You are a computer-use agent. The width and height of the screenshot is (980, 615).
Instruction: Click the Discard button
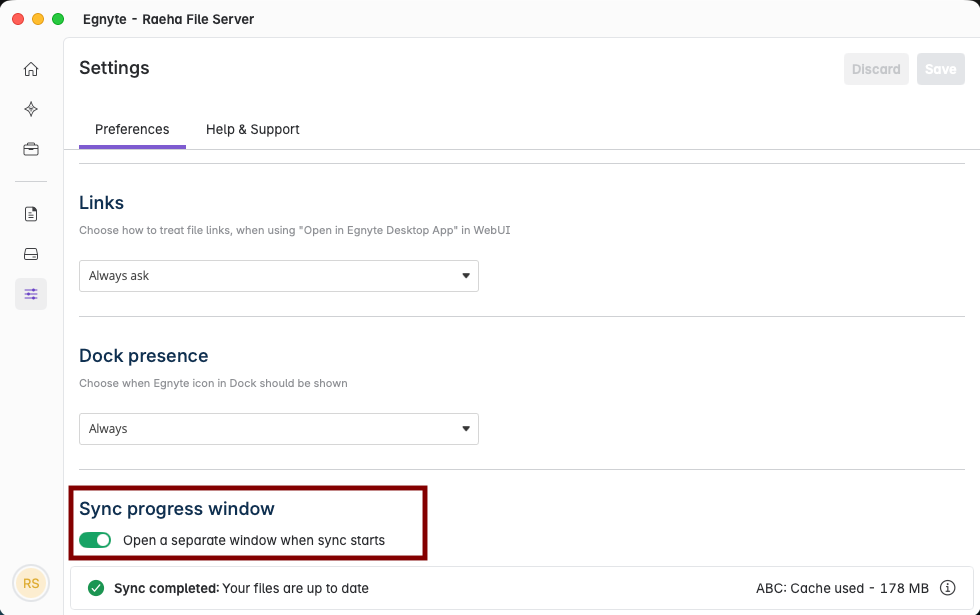876,69
